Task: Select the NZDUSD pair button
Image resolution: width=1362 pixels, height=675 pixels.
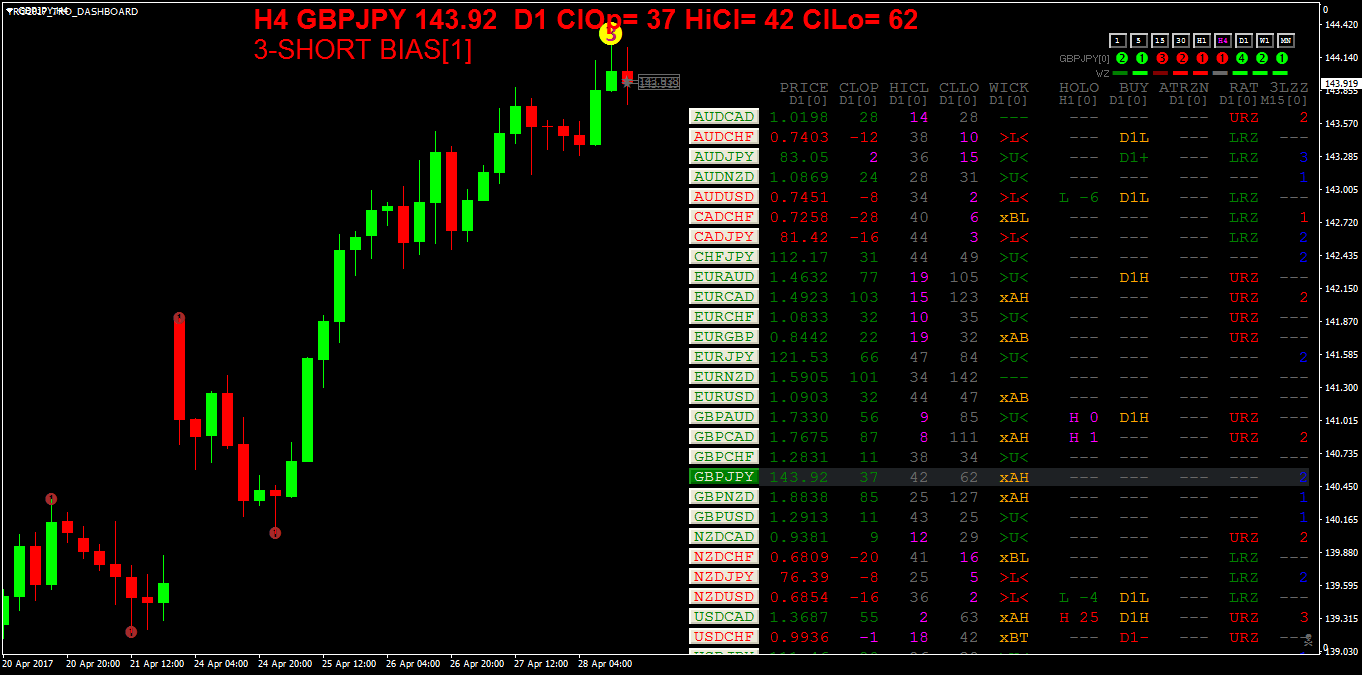Action: (x=724, y=597)
